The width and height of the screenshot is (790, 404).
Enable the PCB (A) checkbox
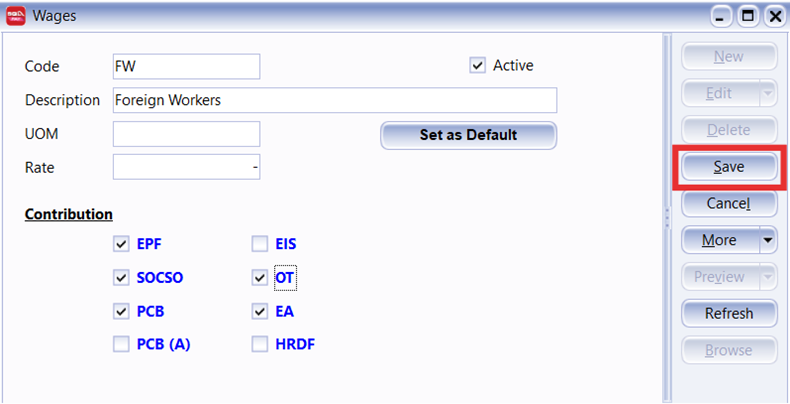pyautogui.click(x=122, y=345)
